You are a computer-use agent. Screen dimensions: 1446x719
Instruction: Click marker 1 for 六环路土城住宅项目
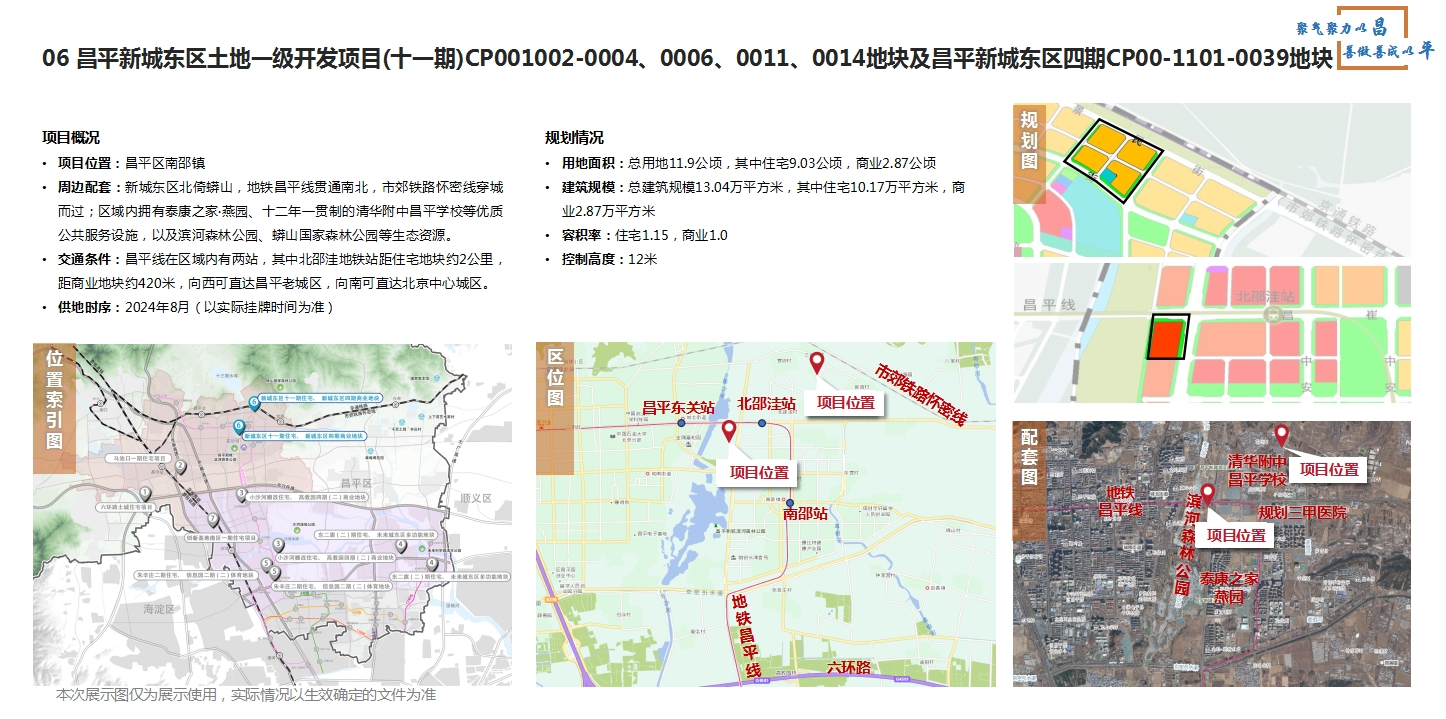tap(145, 493)
